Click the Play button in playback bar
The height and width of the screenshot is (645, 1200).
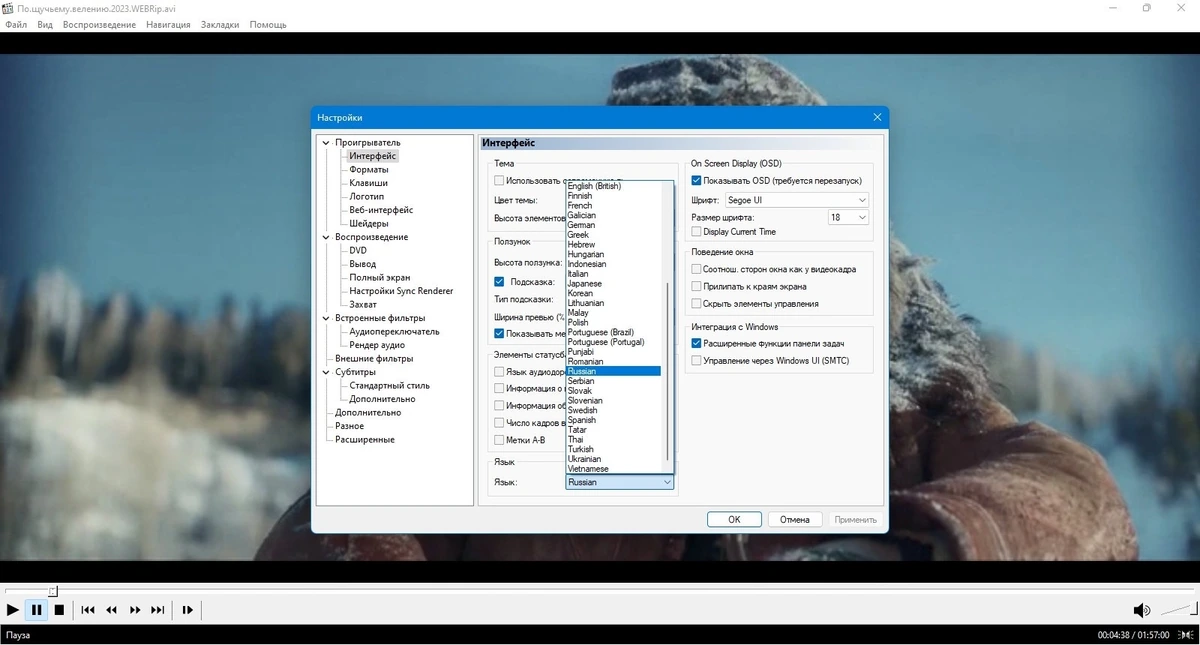[13, 610]
